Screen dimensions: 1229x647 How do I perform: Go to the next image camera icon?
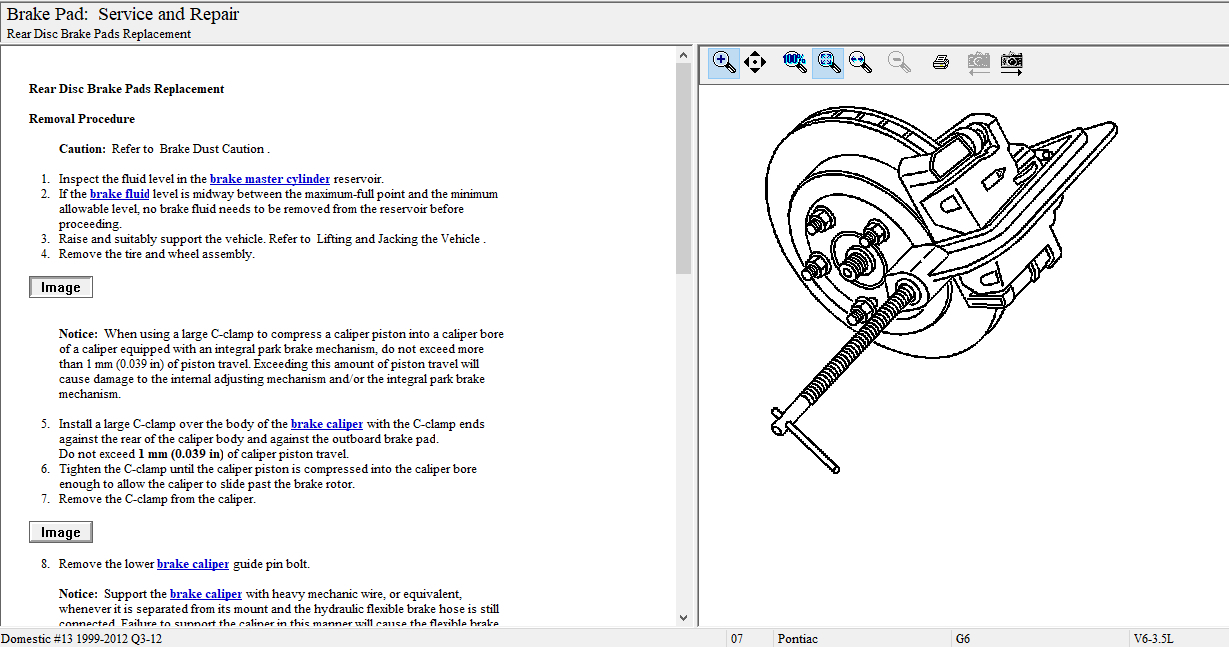pyautogui.click(x=1012, y=63)
